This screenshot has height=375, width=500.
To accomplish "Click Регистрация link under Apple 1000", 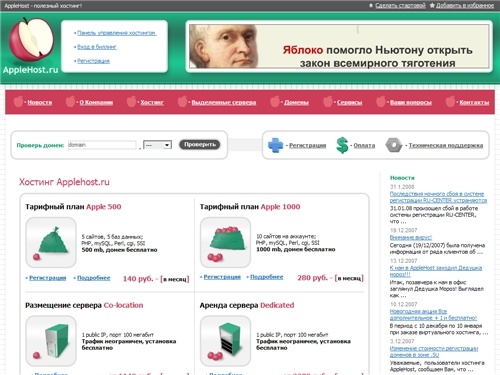I will 222,277.
